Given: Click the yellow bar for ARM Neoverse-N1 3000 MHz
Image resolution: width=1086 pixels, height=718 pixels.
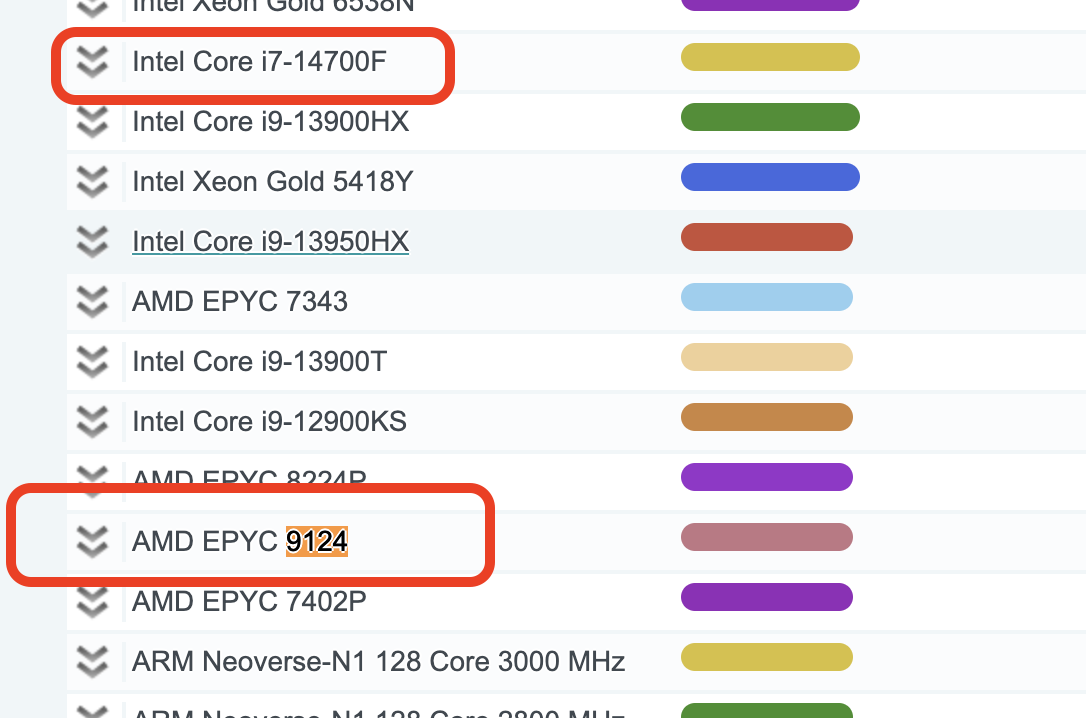Looking at the screenshot, I should 767,657.
